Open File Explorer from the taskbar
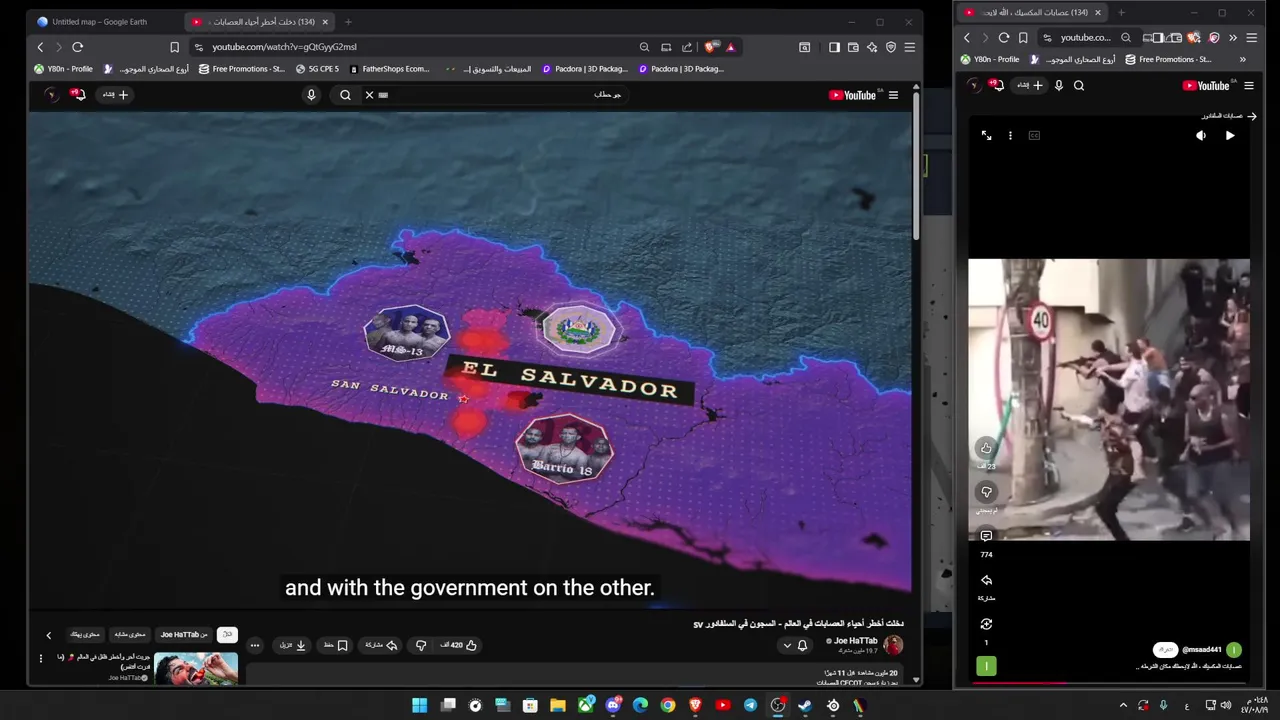 click(558, 706)
